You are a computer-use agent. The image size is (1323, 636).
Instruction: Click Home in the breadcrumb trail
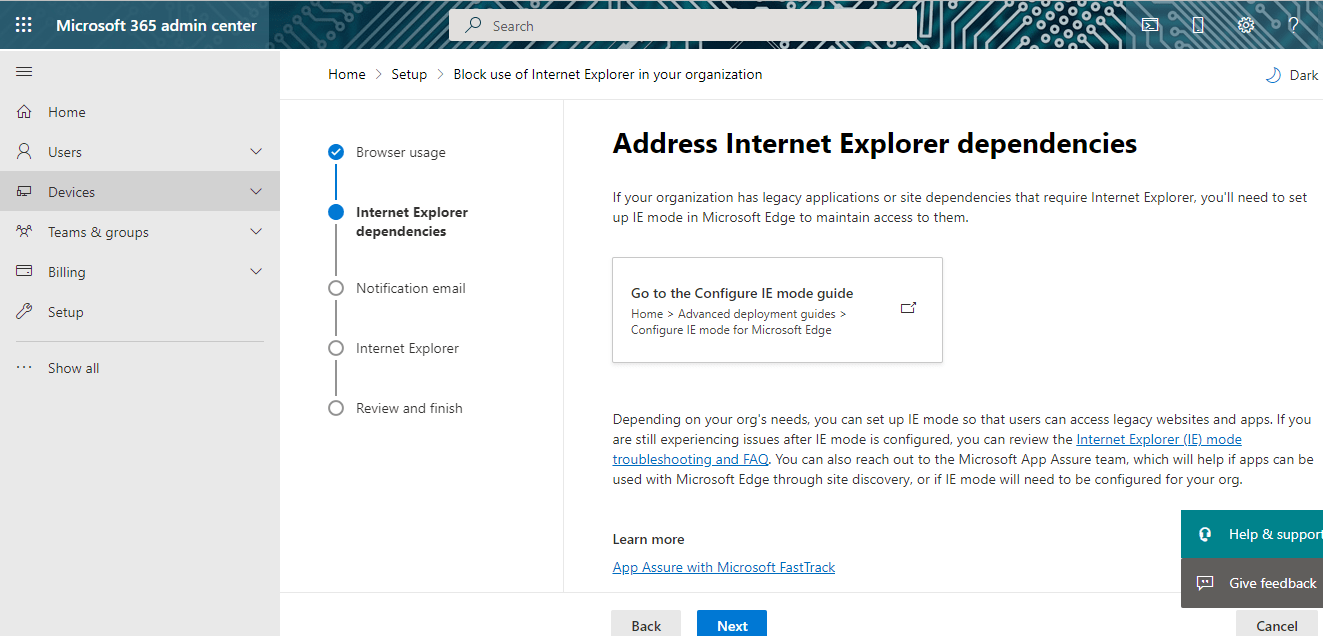(347, 74)
